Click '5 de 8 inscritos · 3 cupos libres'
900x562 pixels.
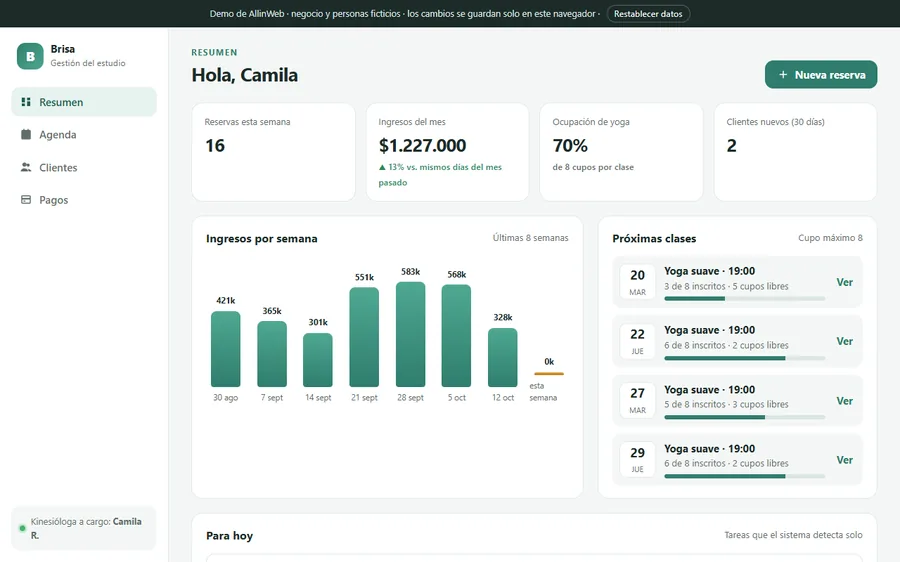tap(726, 404)
